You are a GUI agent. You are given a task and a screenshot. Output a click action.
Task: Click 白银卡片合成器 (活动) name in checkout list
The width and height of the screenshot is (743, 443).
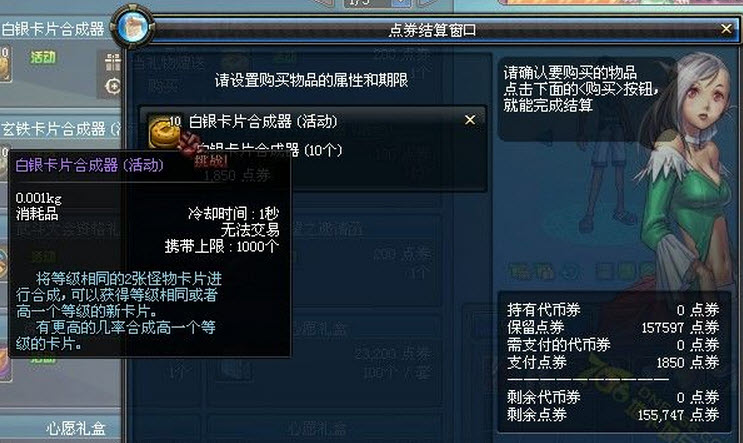click(x=263, y=121)
